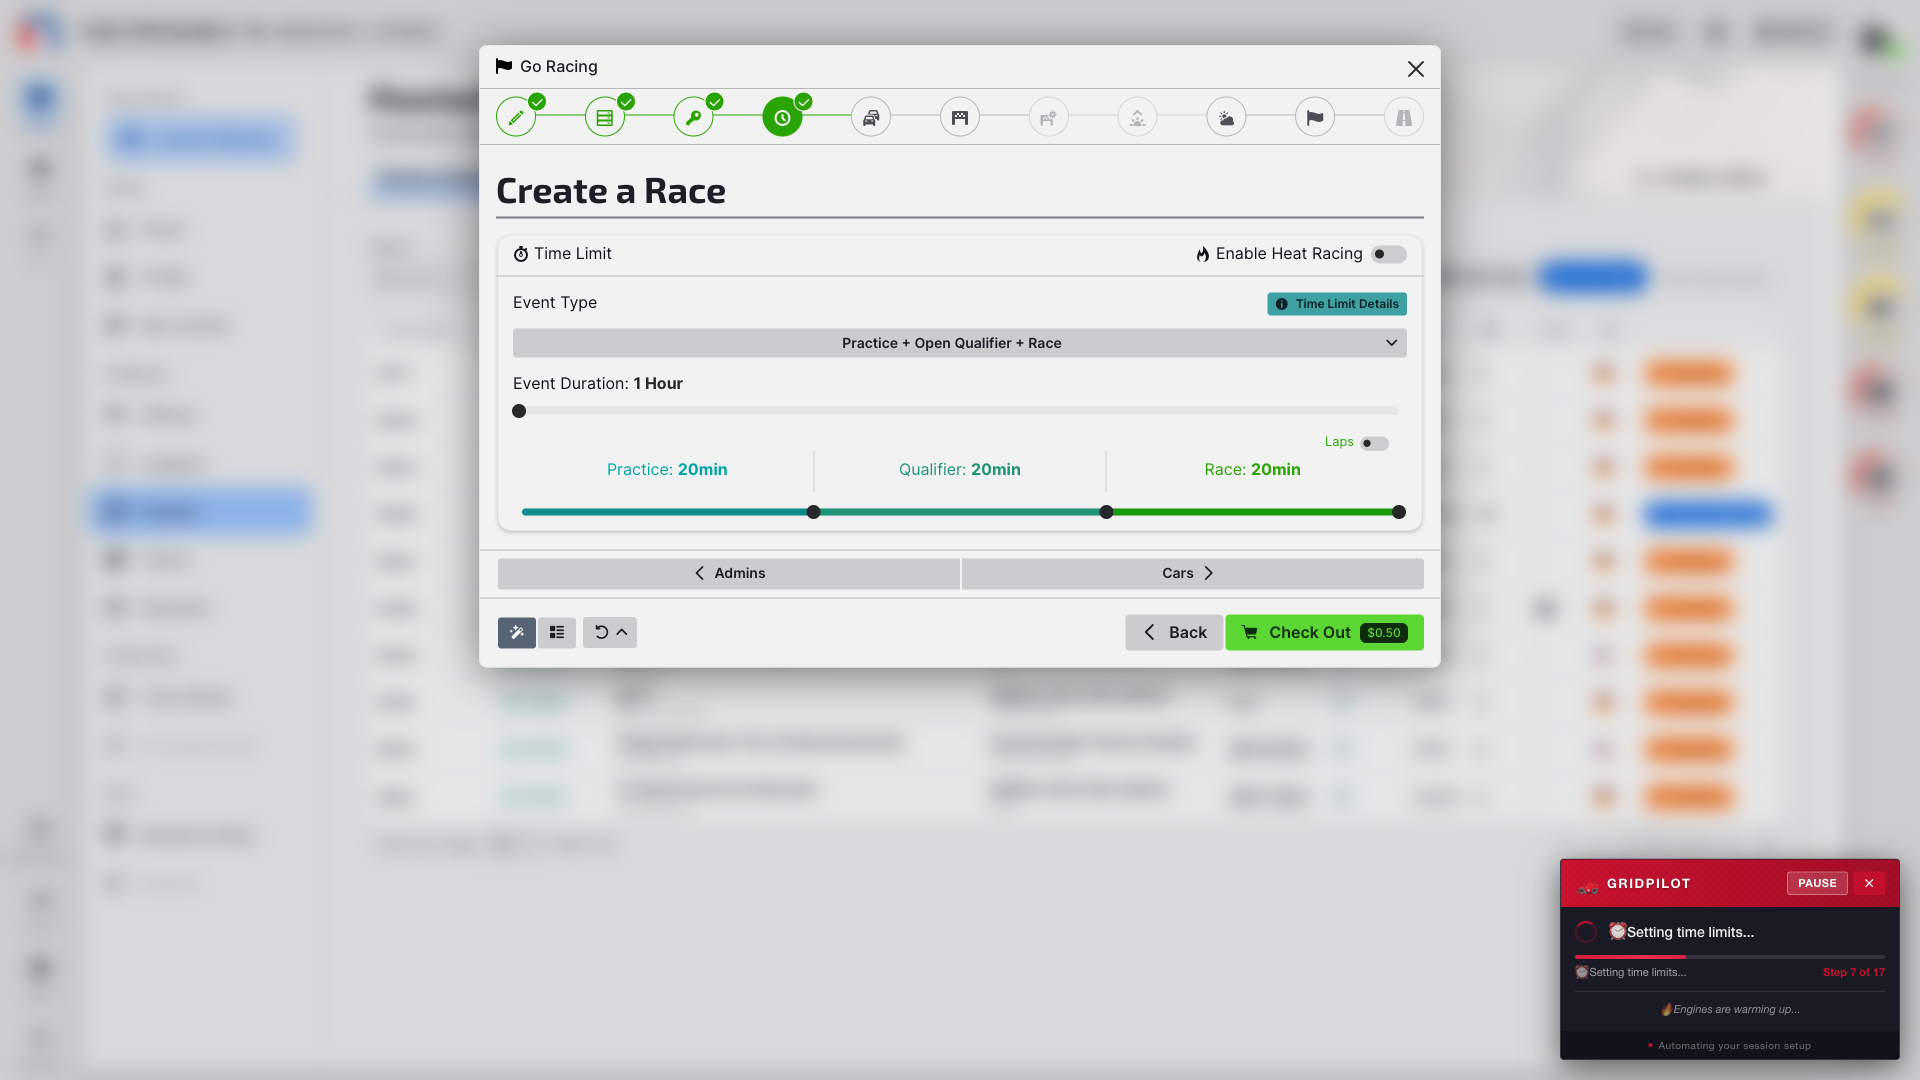Open the Event Type dropdown

(960, 343)
